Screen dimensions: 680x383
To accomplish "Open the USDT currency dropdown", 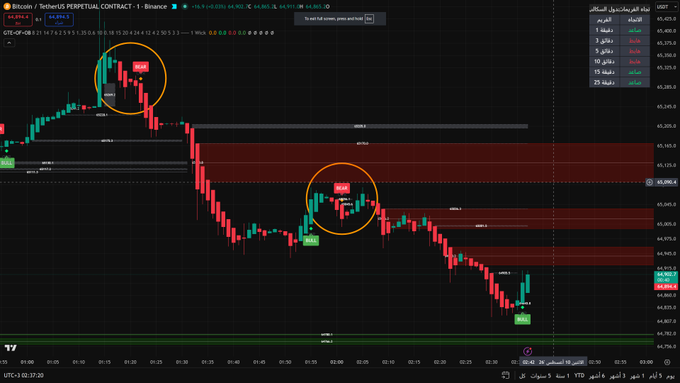I will coord(666,7).
